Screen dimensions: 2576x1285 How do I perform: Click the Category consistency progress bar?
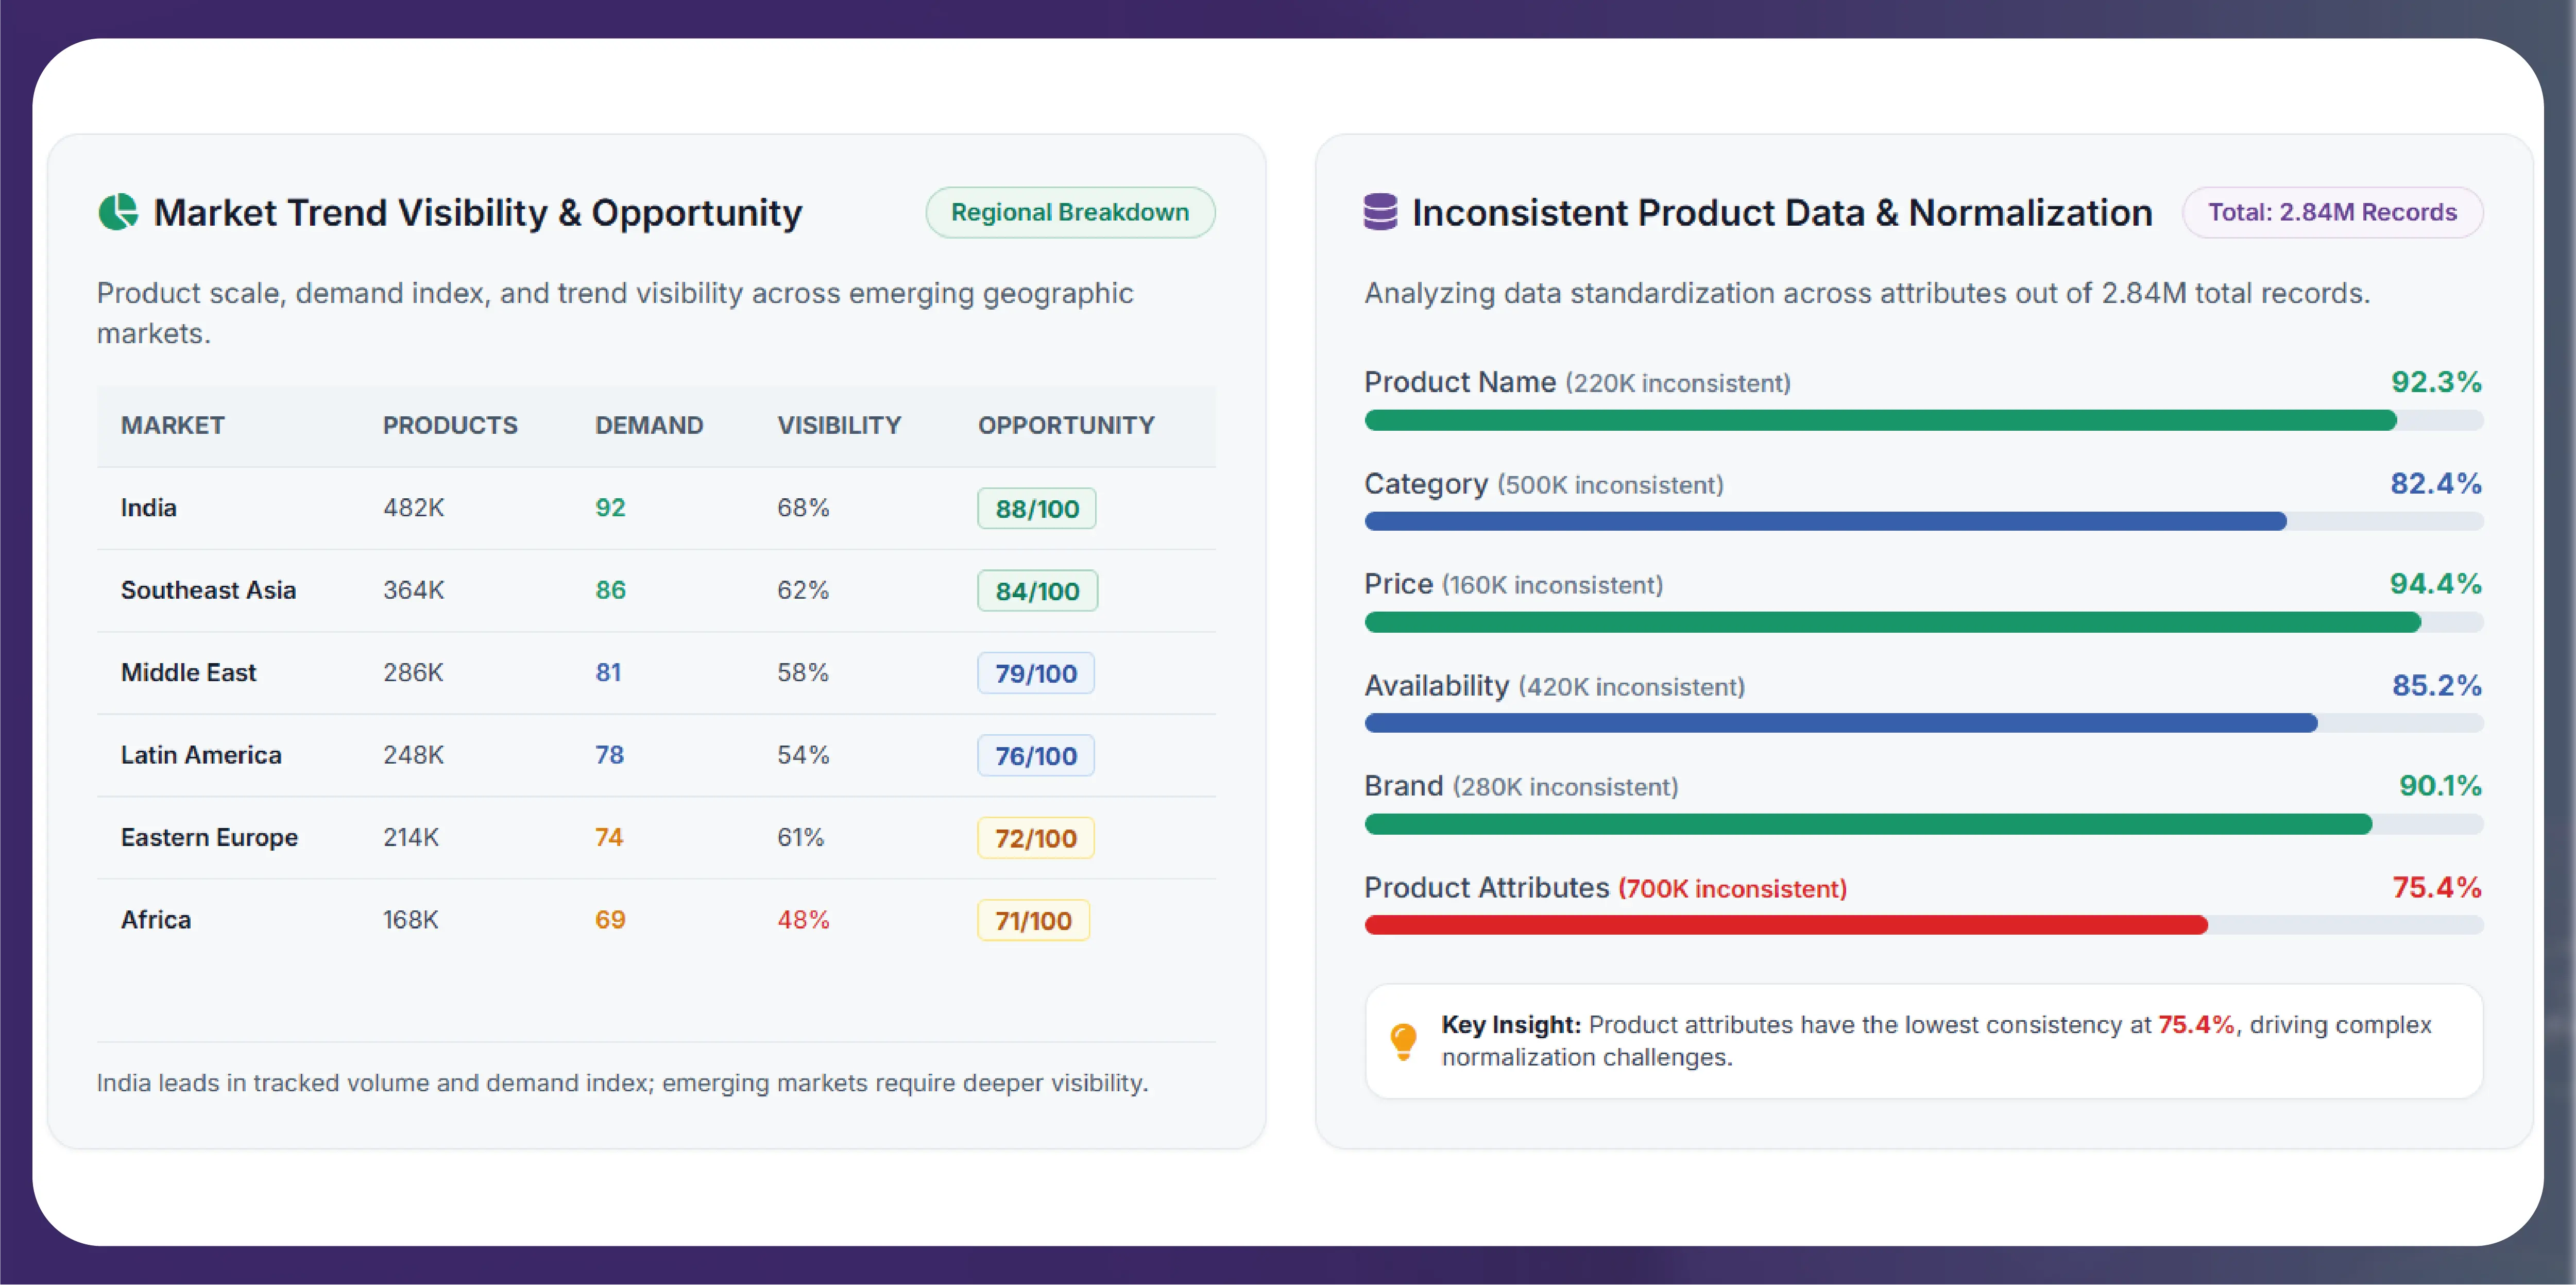pyautogui.click(x=1923, y=521)
